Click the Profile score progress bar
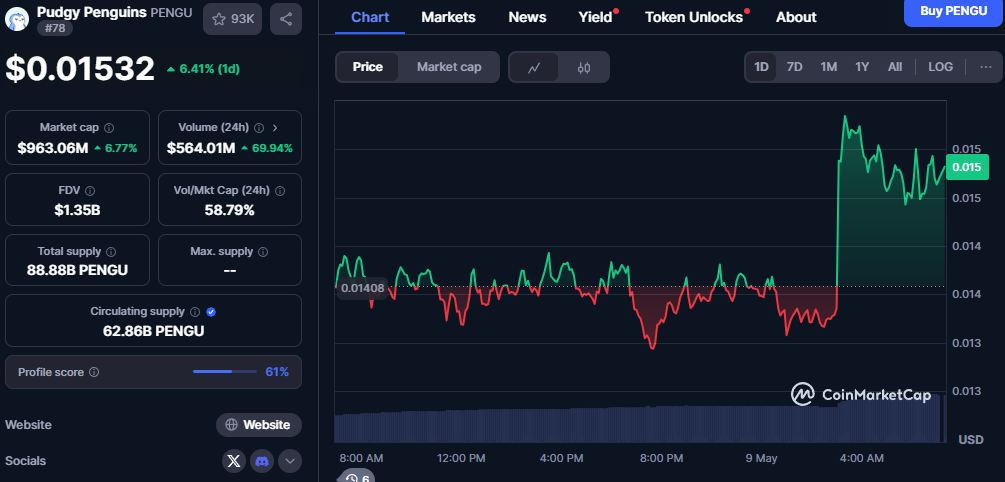 224,372
